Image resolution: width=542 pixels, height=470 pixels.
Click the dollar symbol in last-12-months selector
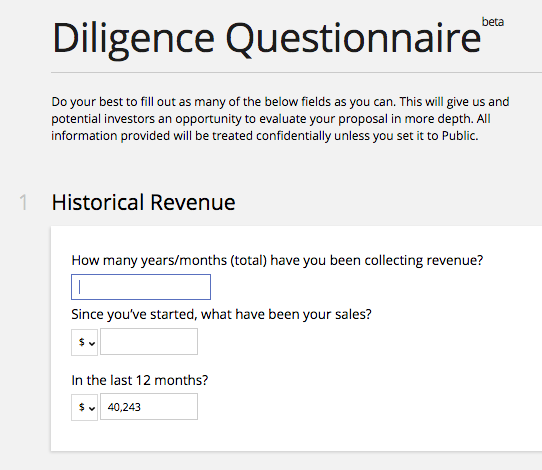(x=82, y=407)
